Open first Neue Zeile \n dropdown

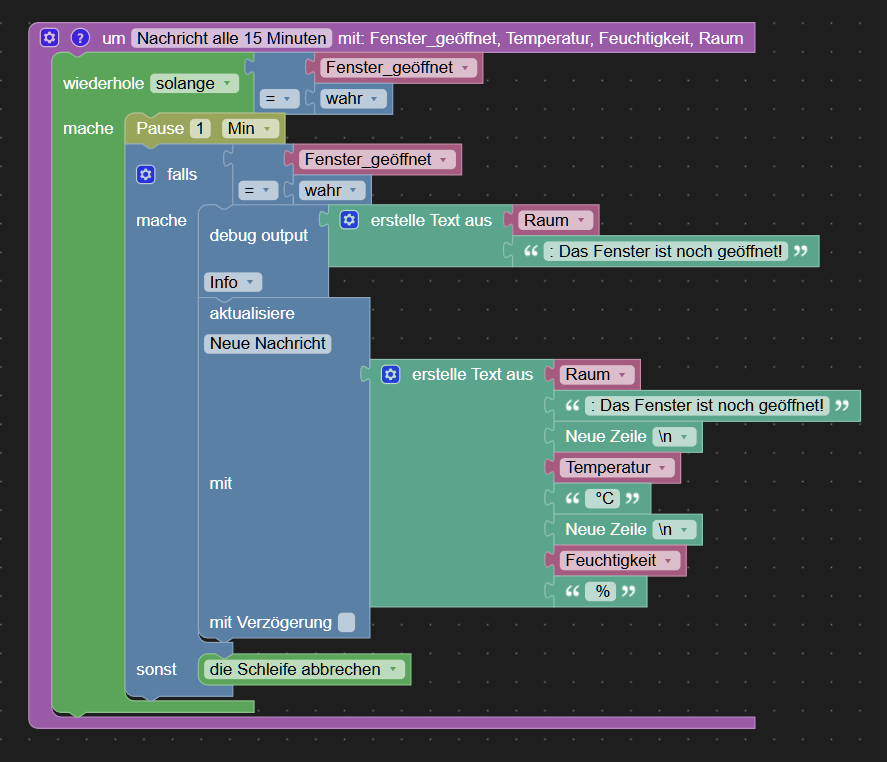(x=674, y=437)
